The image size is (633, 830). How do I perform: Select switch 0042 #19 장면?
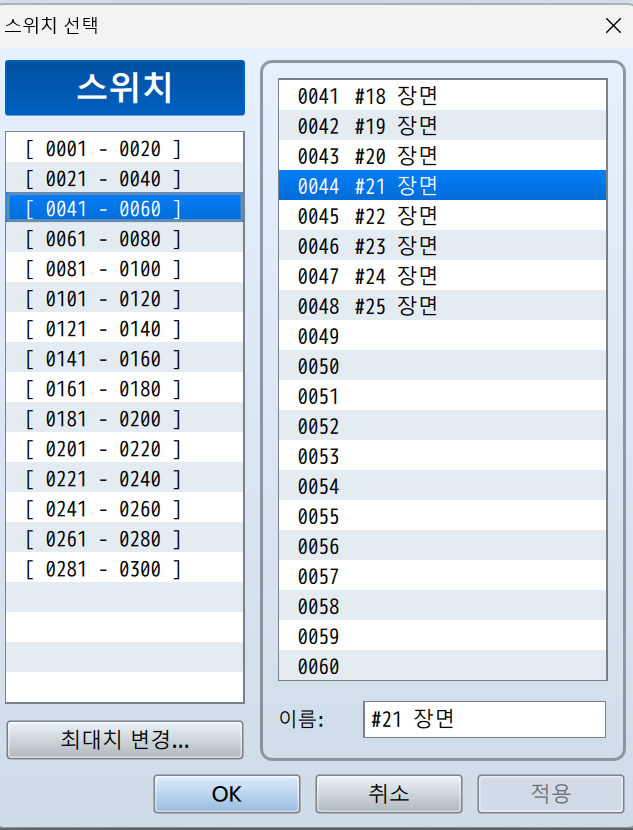tap(442, 125)
